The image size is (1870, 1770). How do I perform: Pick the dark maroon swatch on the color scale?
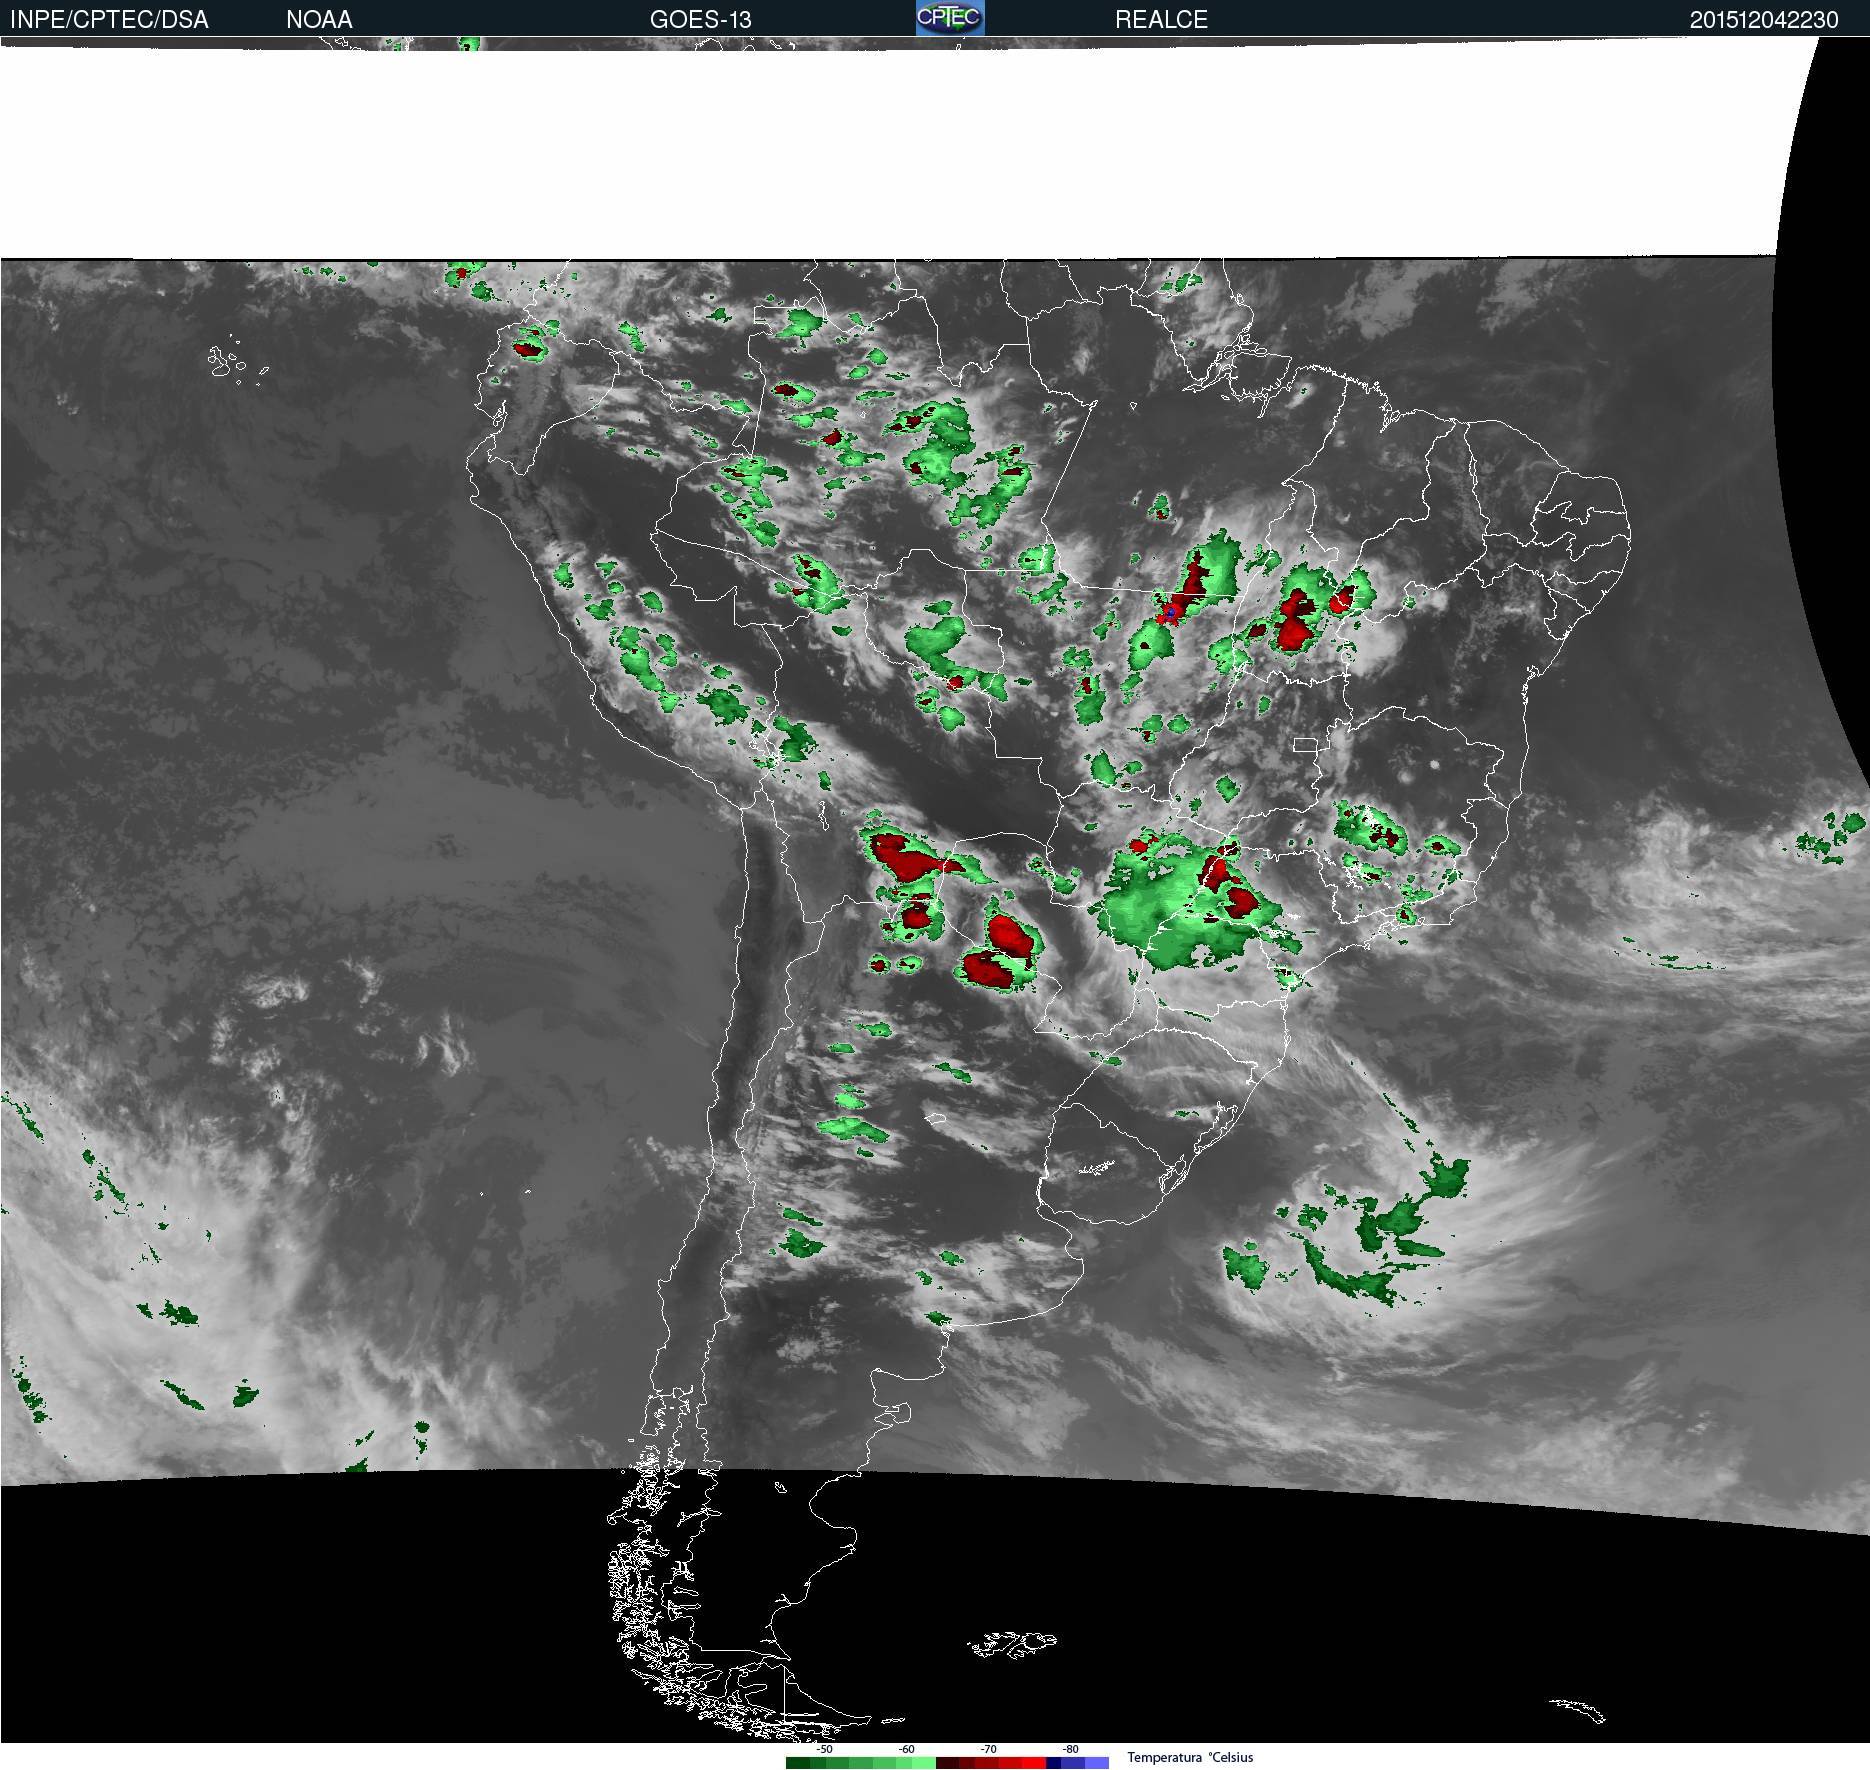(x=948, y=1763)
